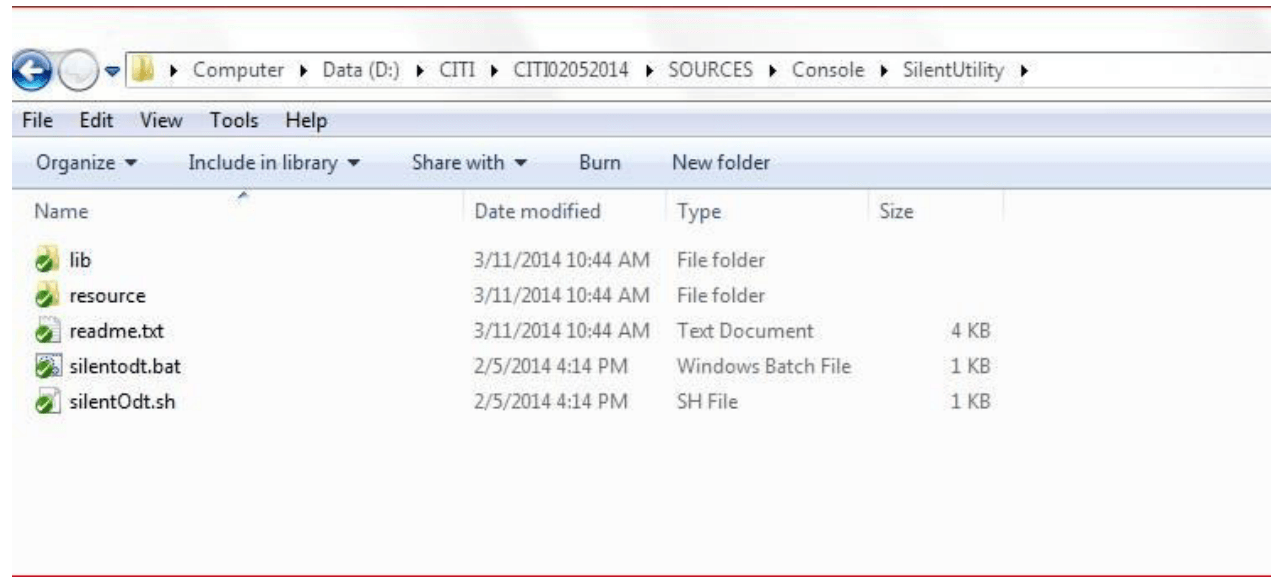Expand the arrow after SOURCES breadcrumb
Screen dimensions: 1279x579
coord(774,72)
